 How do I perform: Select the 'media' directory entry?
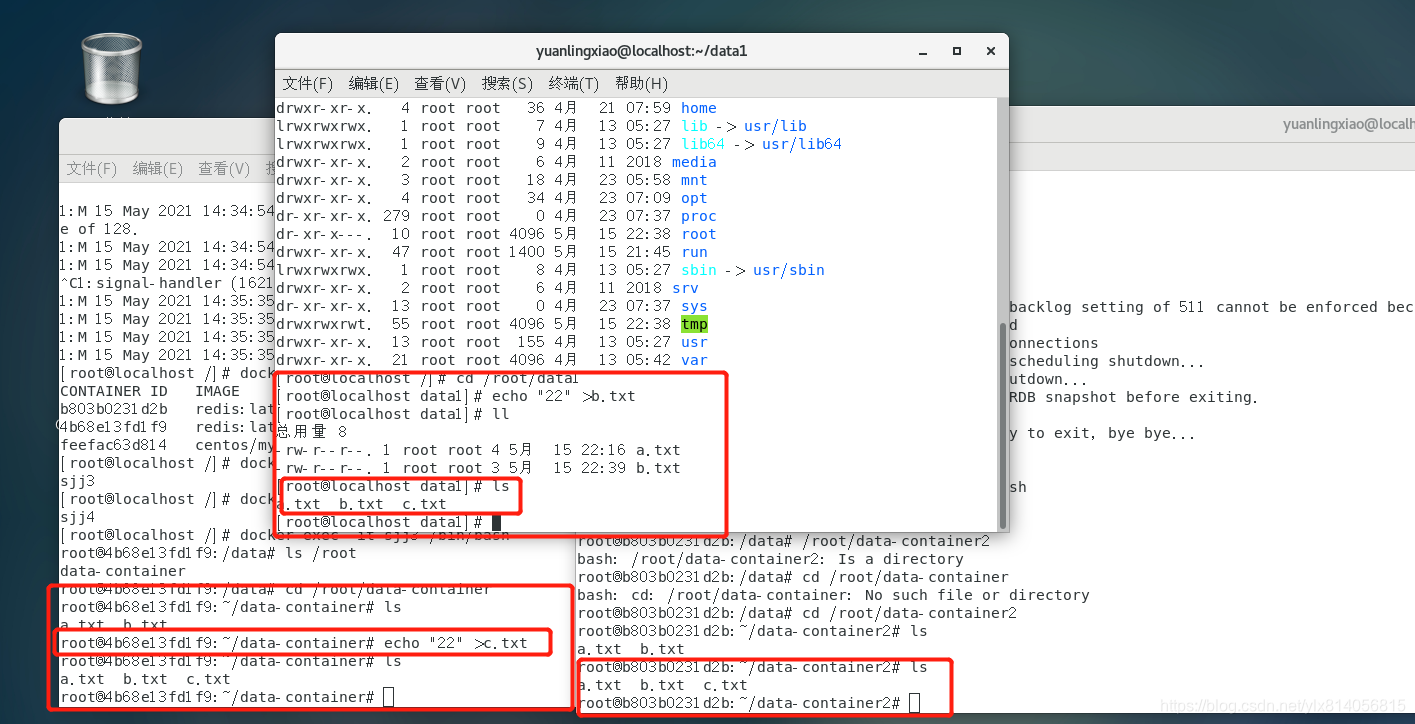(694, 162)
